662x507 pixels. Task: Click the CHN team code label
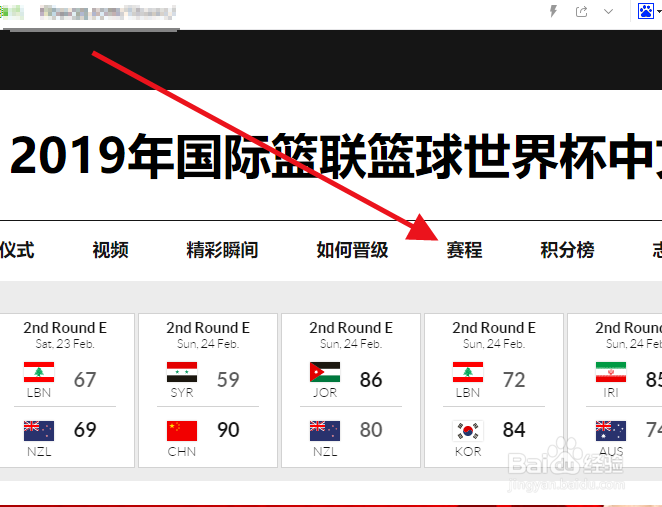coord(182,452)
